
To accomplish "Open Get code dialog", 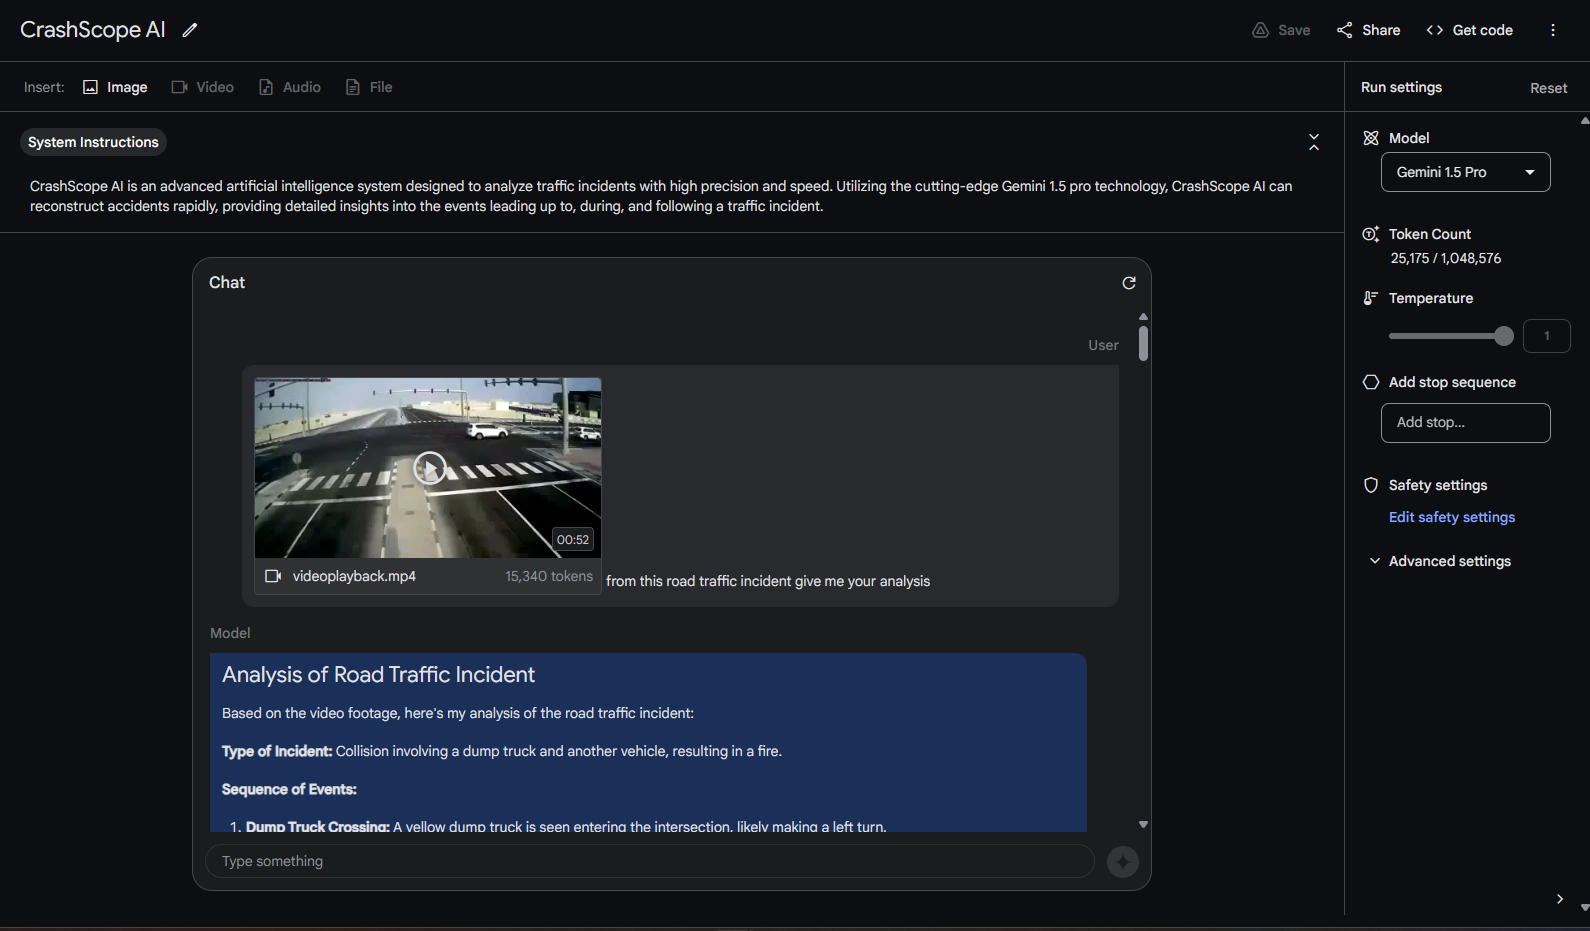I will (1469, 30).
